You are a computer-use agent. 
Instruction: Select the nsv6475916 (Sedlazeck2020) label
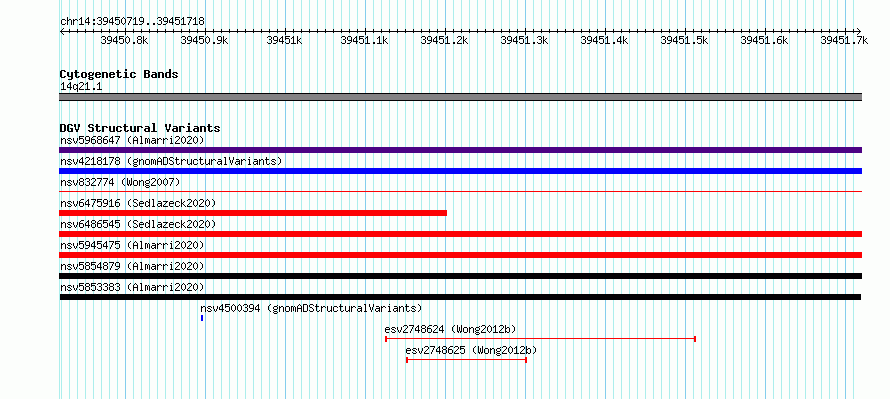pos(138,203)
